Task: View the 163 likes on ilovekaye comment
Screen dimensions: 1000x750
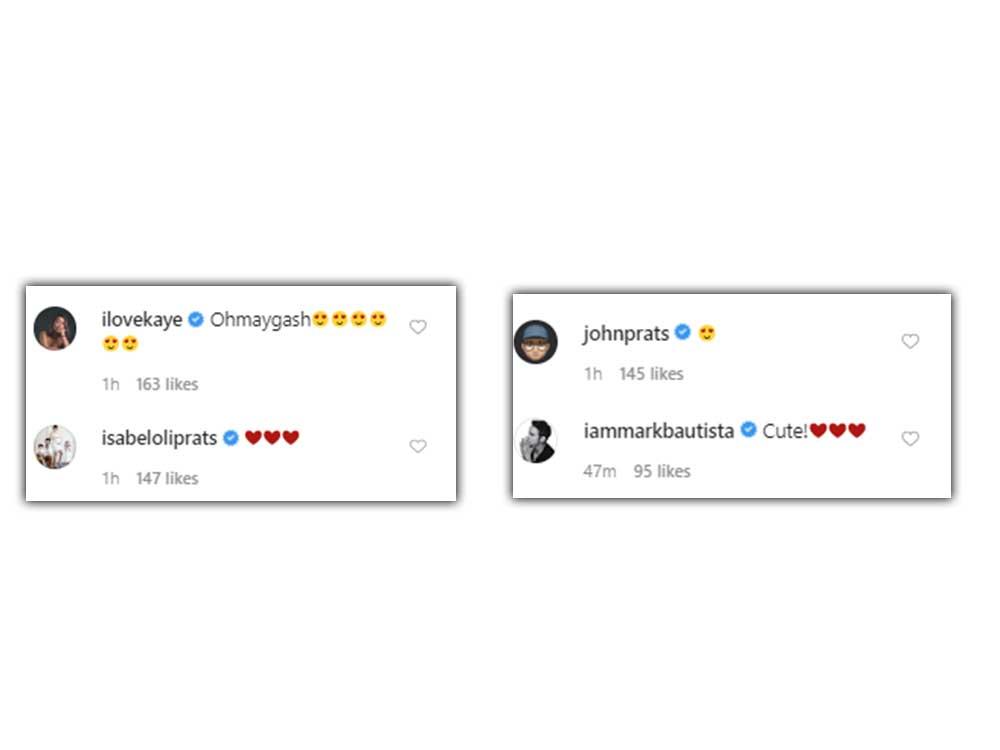Action: coord(167,385)
